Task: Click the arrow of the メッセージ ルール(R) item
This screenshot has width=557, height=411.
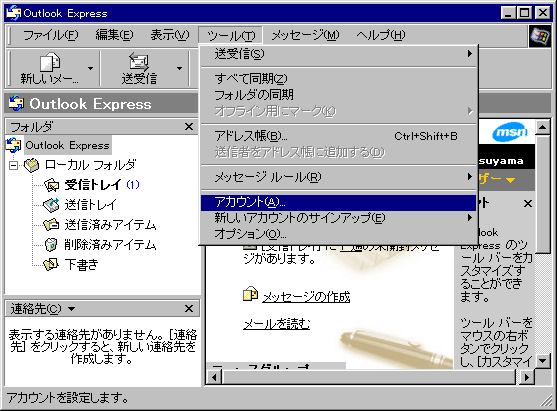Action: click(x=470, y=177)
